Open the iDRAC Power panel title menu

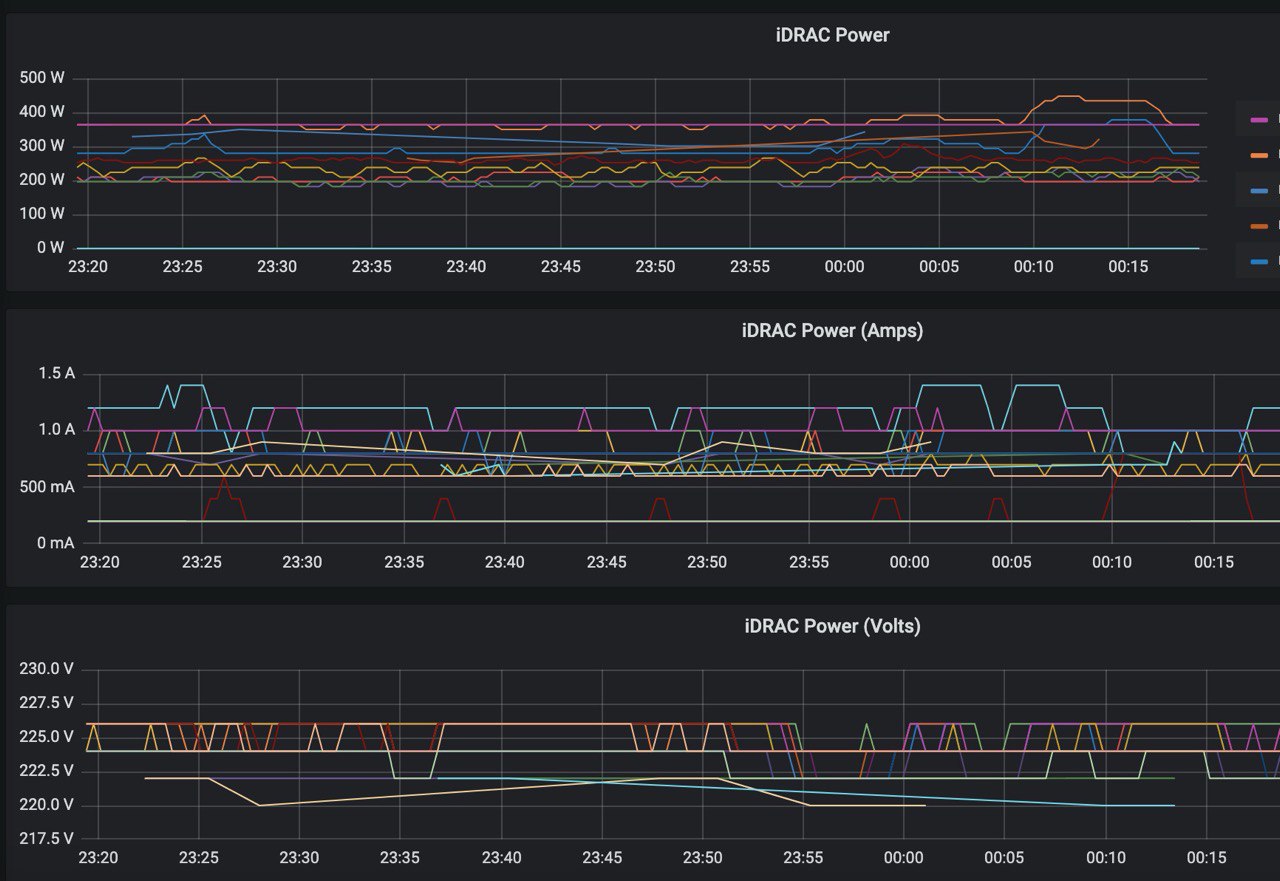pyautogui.click(x=832, y=35)
